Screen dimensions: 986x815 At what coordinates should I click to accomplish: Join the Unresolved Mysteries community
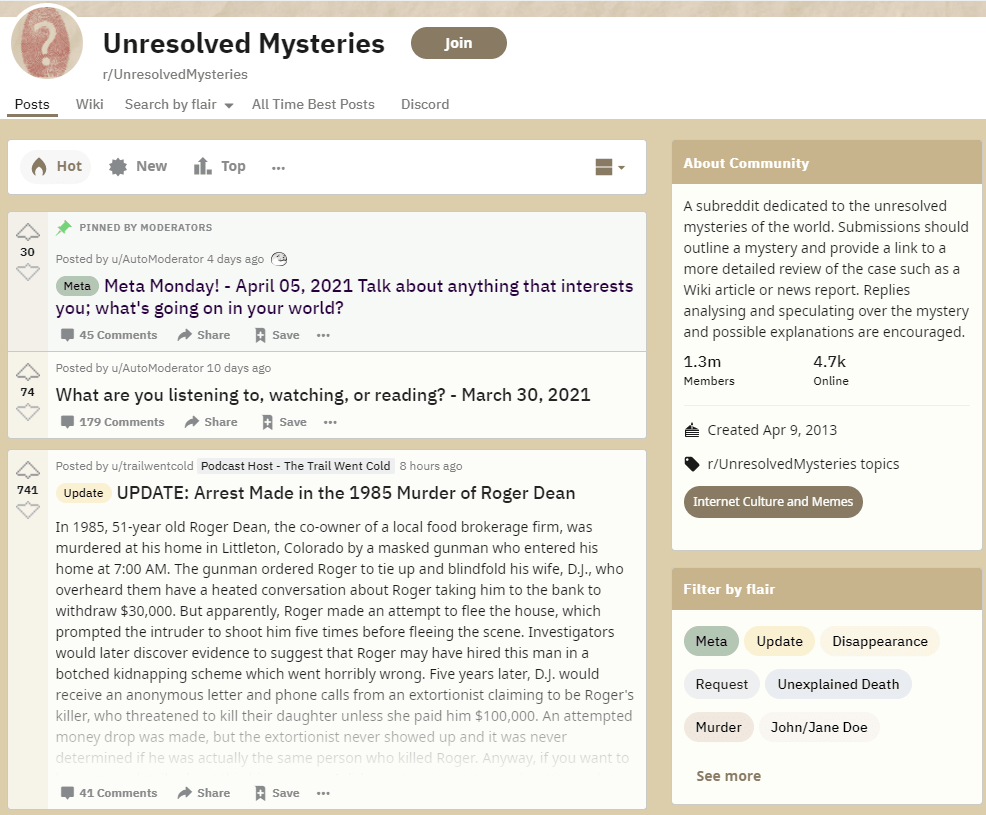pyautogui.click(x=458, y=43)
